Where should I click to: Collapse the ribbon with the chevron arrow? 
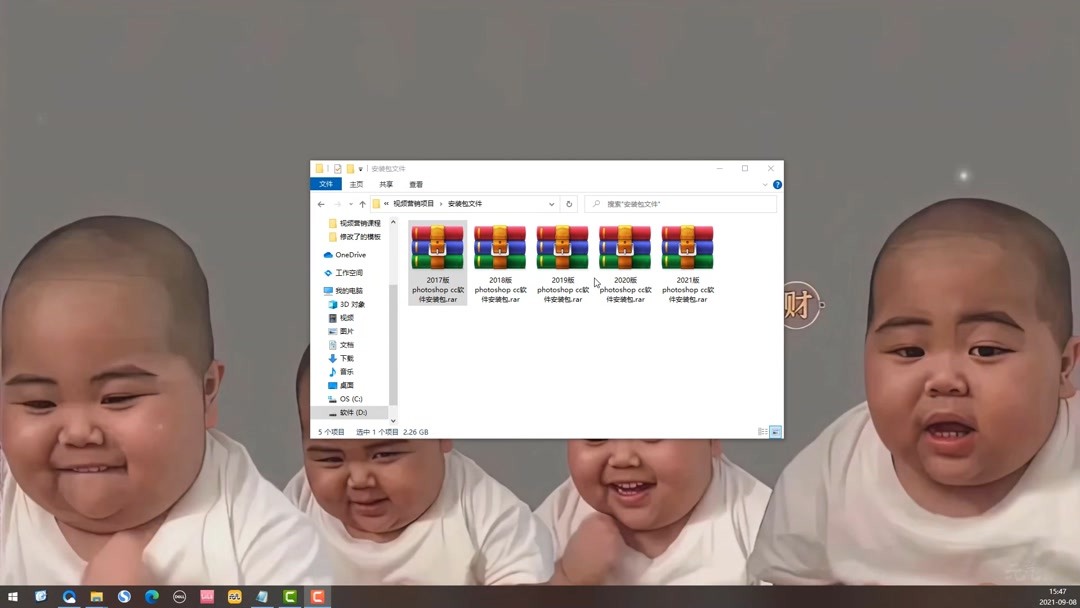(766, 184)
